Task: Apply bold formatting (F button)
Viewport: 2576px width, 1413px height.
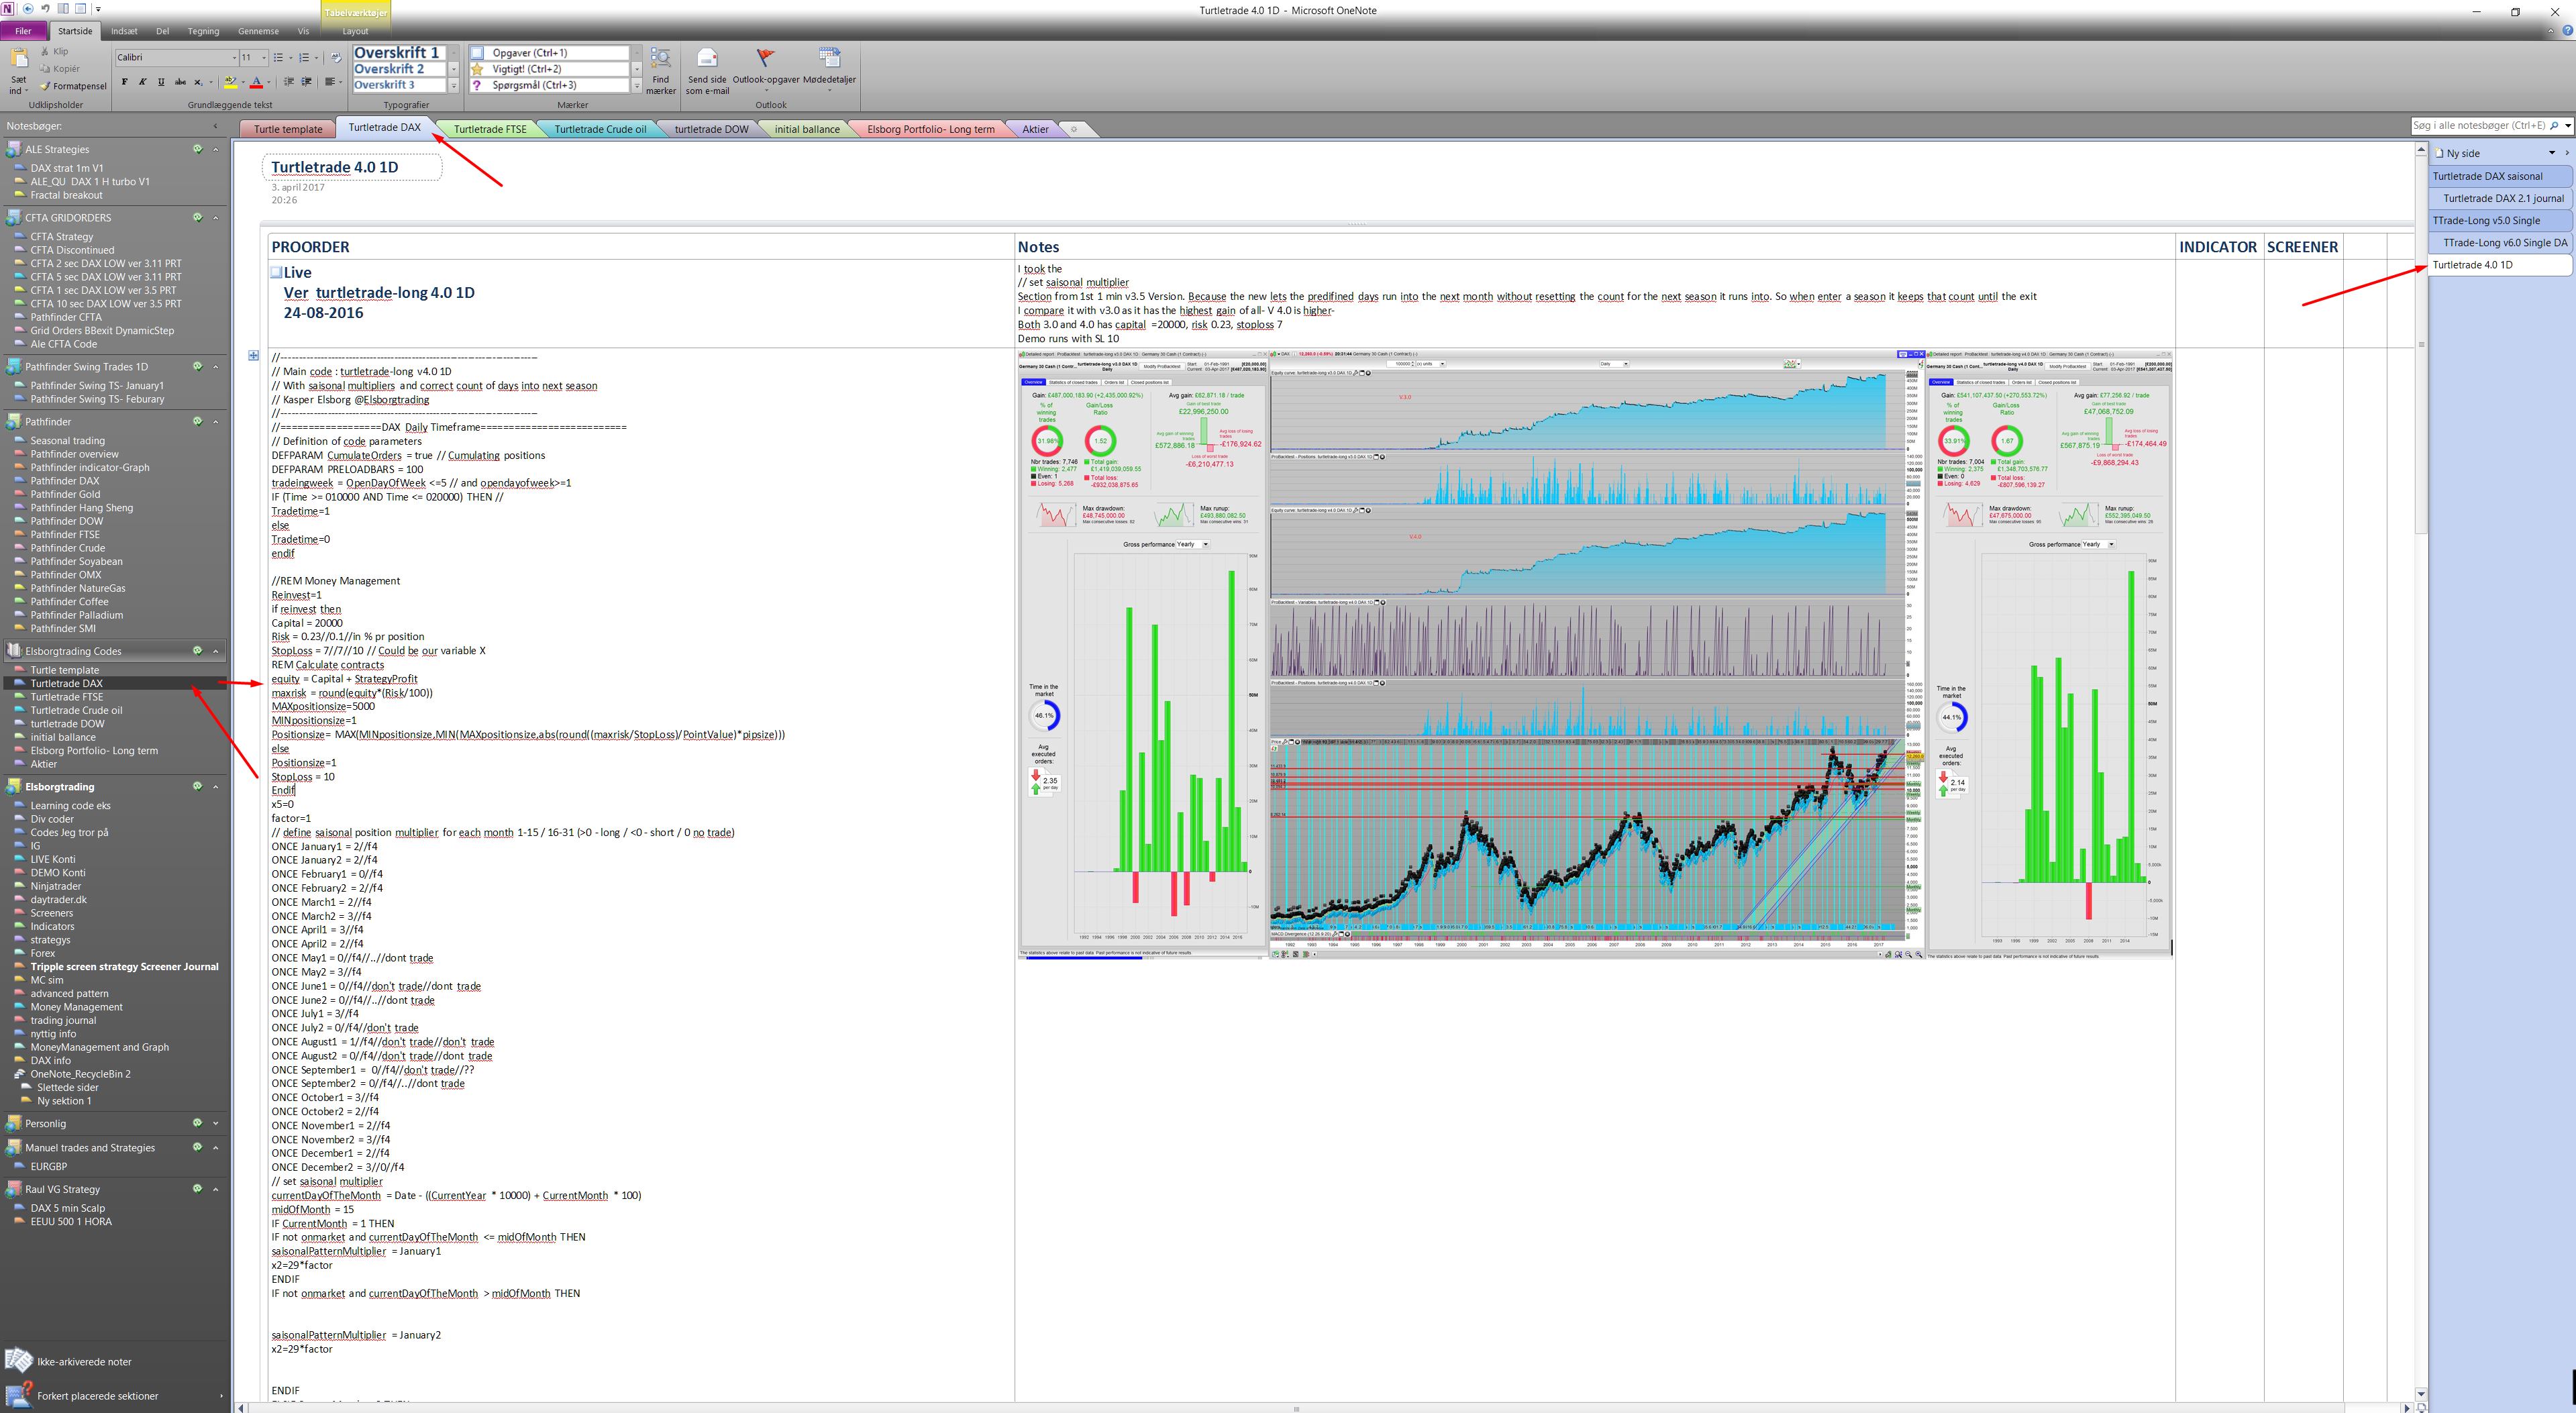Action: 124,82
